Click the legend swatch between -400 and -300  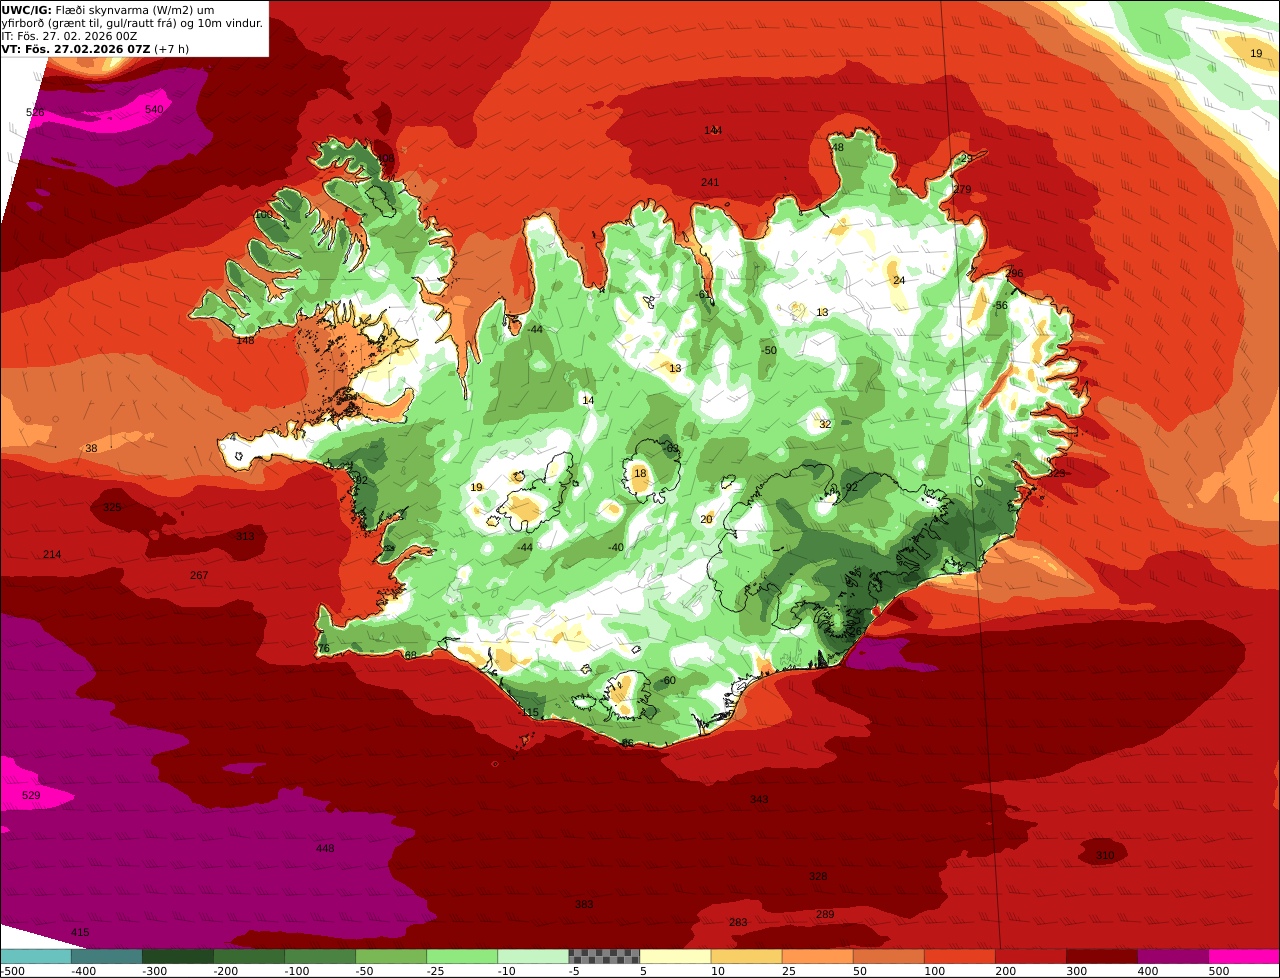pyautogui.click(x=107, y=956)
